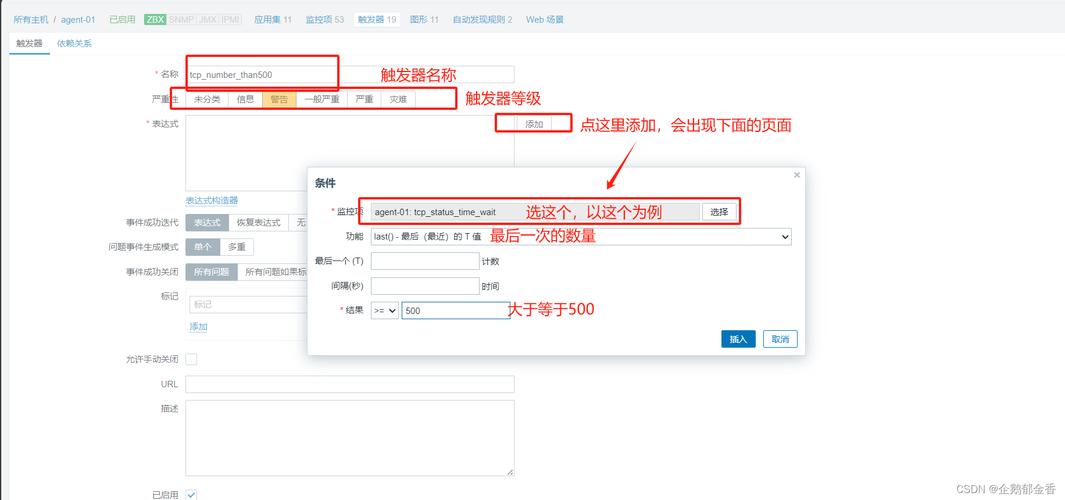1065x500 pixels.
Task: Open the >= operator dropdown
Action: 384,310
